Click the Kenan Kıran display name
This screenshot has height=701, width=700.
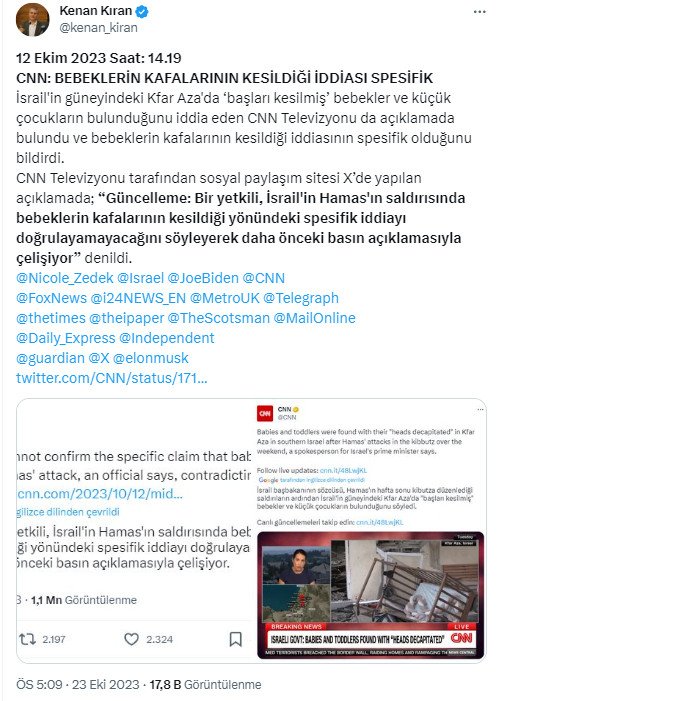point(96,11)
